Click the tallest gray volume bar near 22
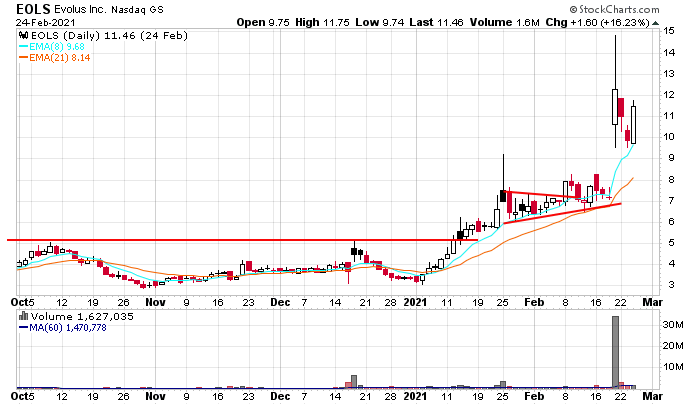The image size is (700, 405). coord(615,352)
